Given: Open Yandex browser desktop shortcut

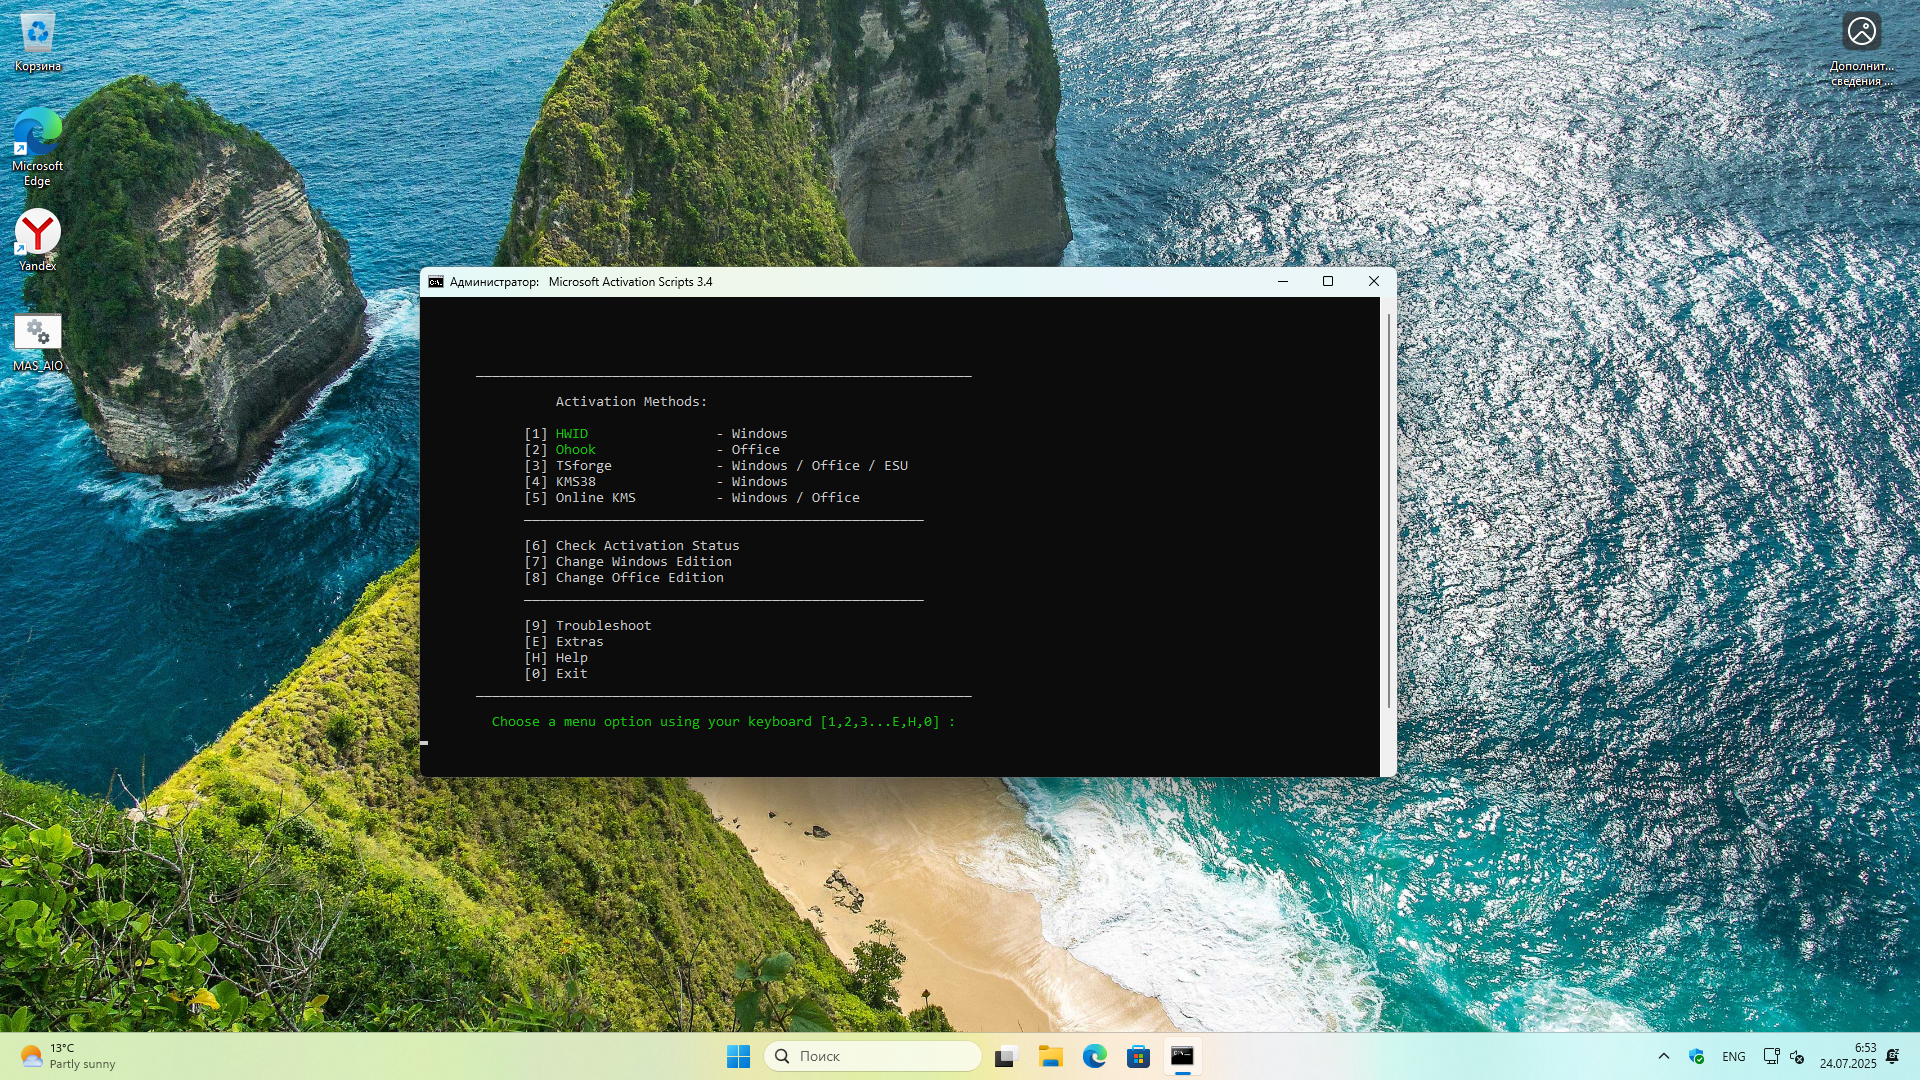Looking at the screenshot, I should (37, 240).
